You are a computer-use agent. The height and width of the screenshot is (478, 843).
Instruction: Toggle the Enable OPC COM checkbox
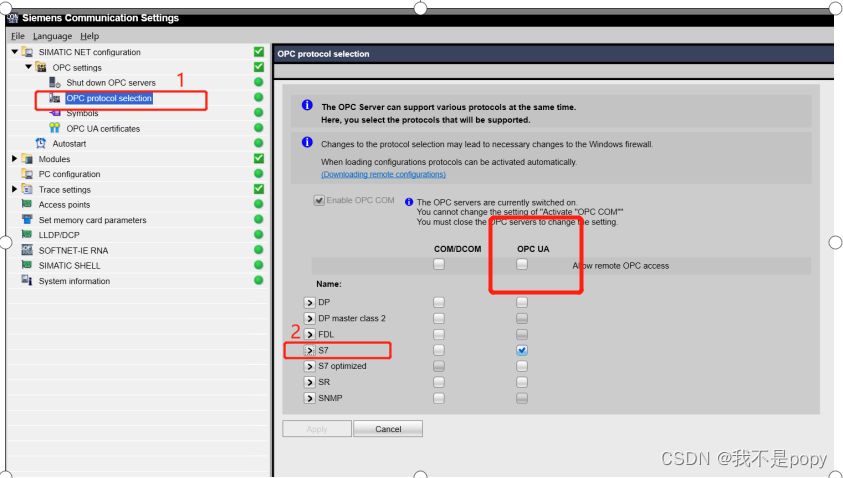(319, 201)
